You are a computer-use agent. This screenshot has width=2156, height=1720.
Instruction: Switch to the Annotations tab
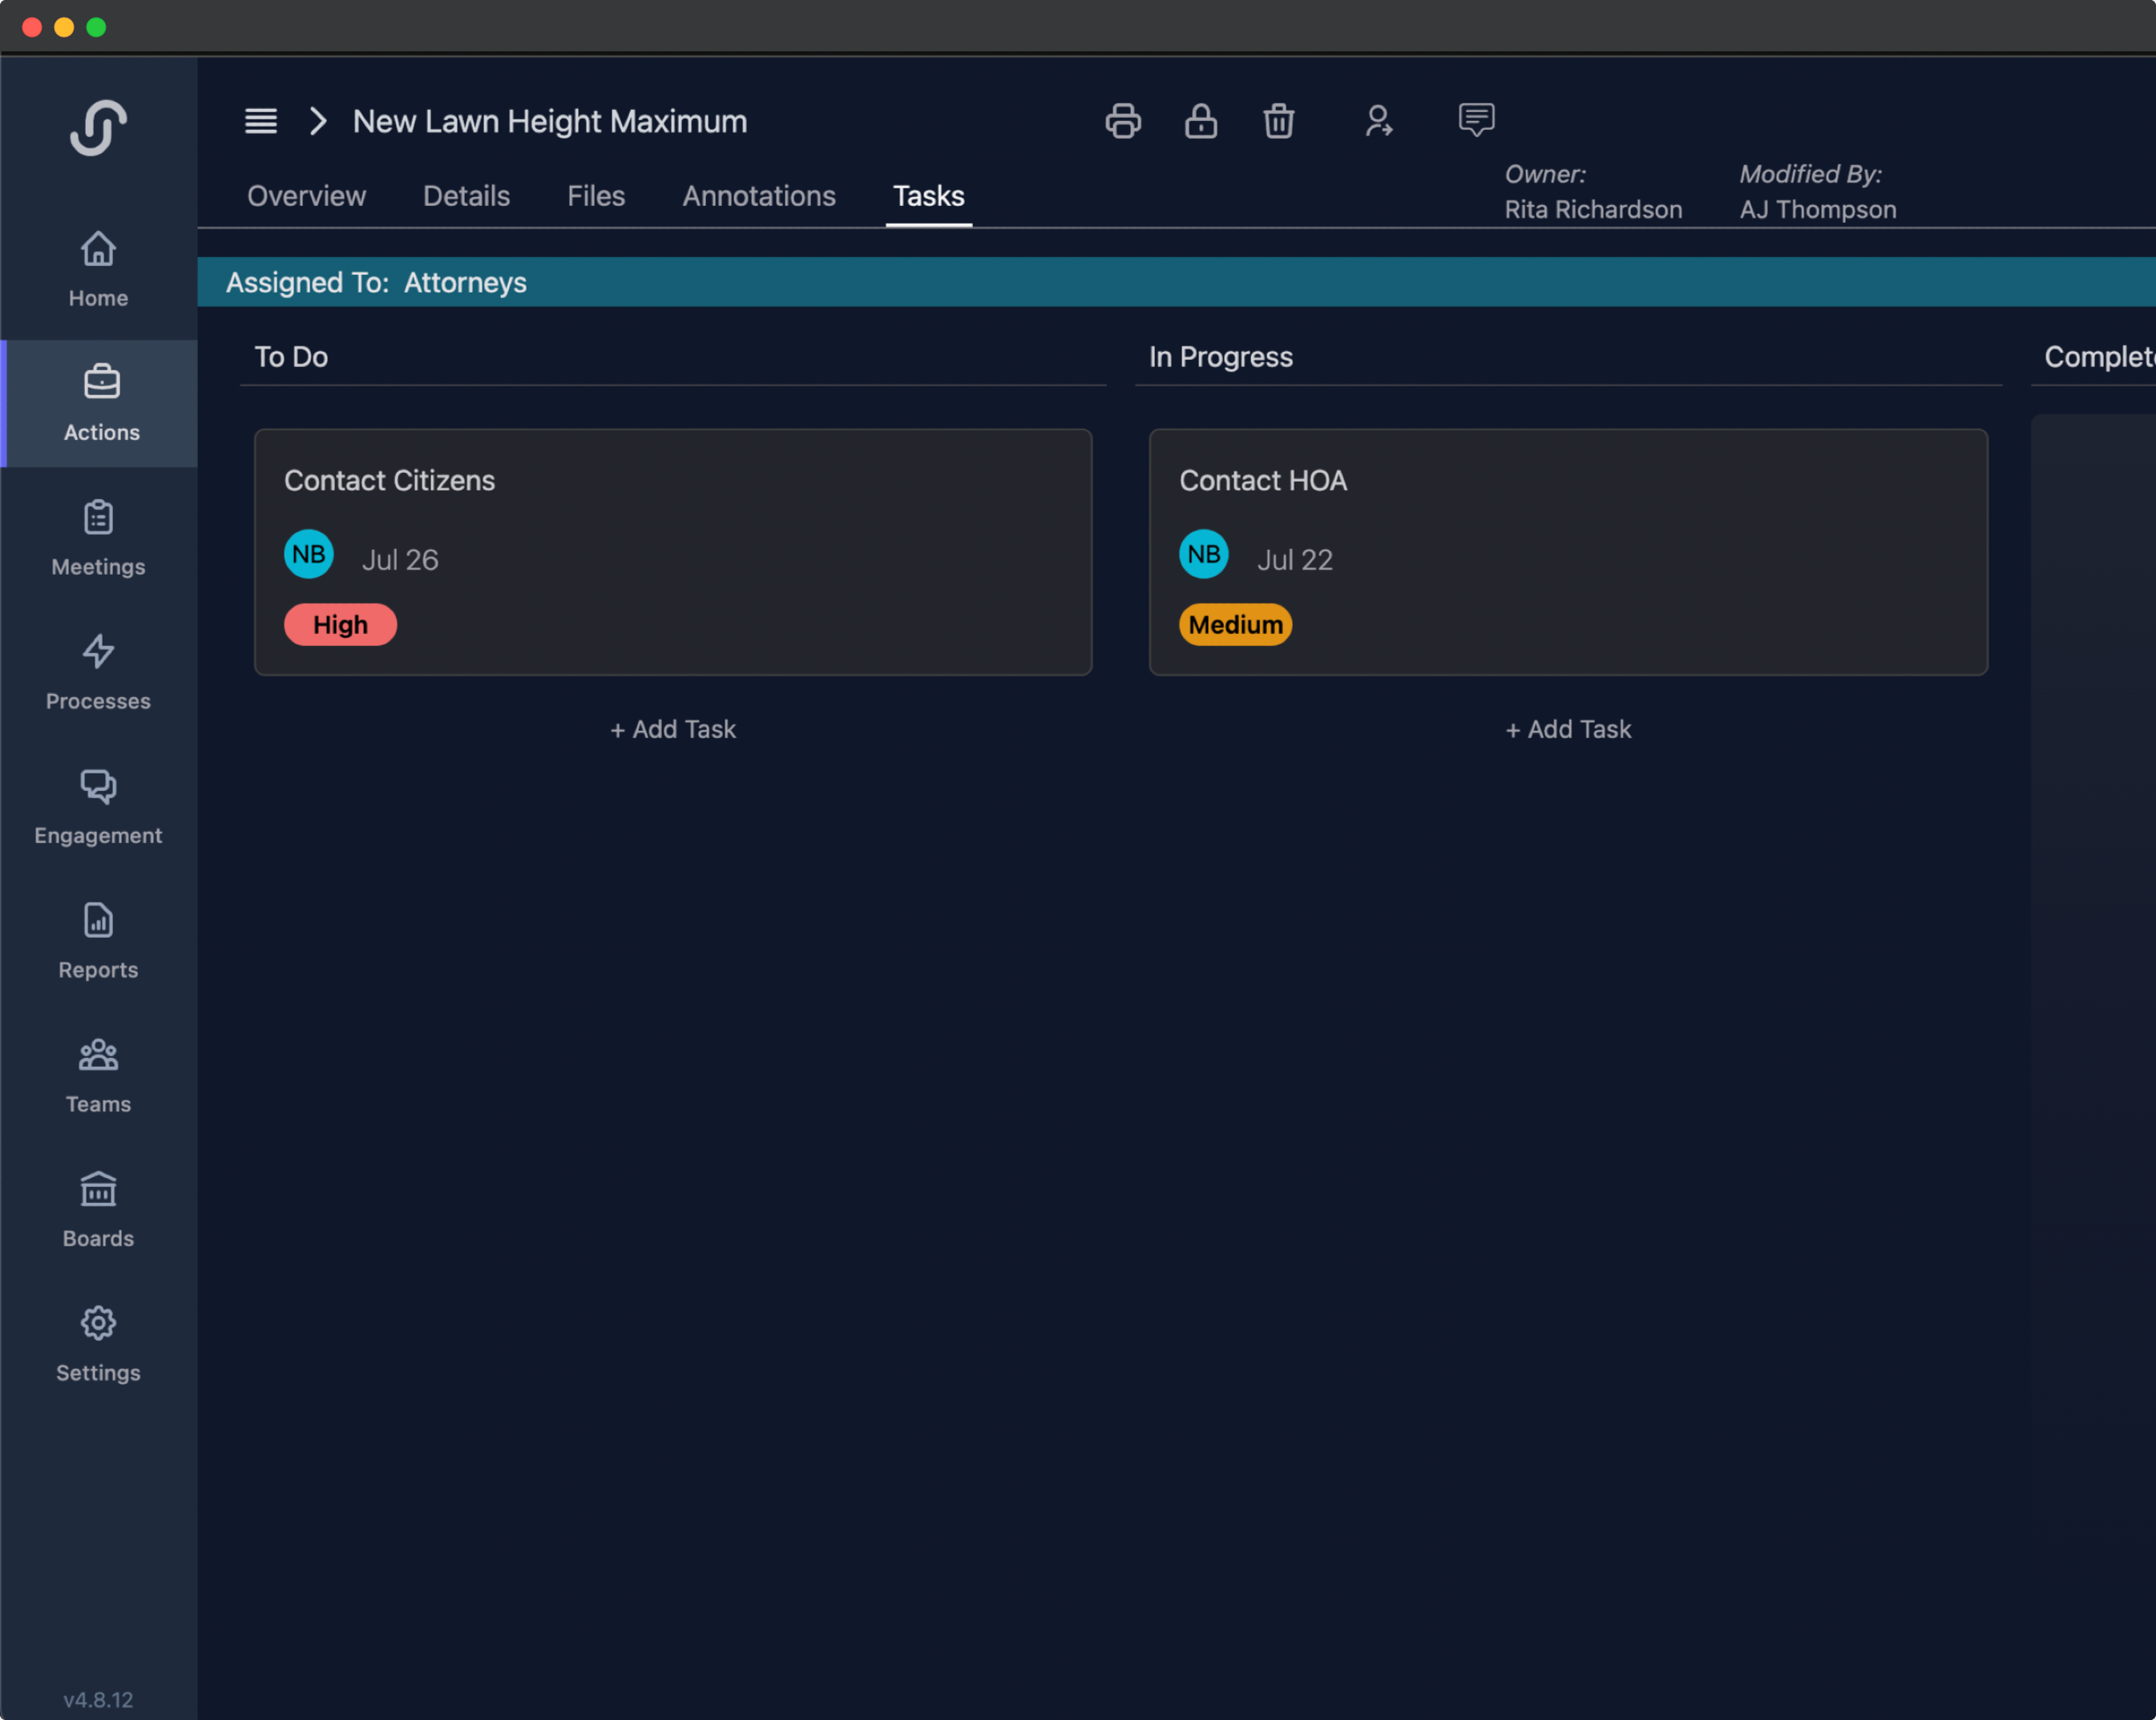pyautogui.click(x=758, y=196)
